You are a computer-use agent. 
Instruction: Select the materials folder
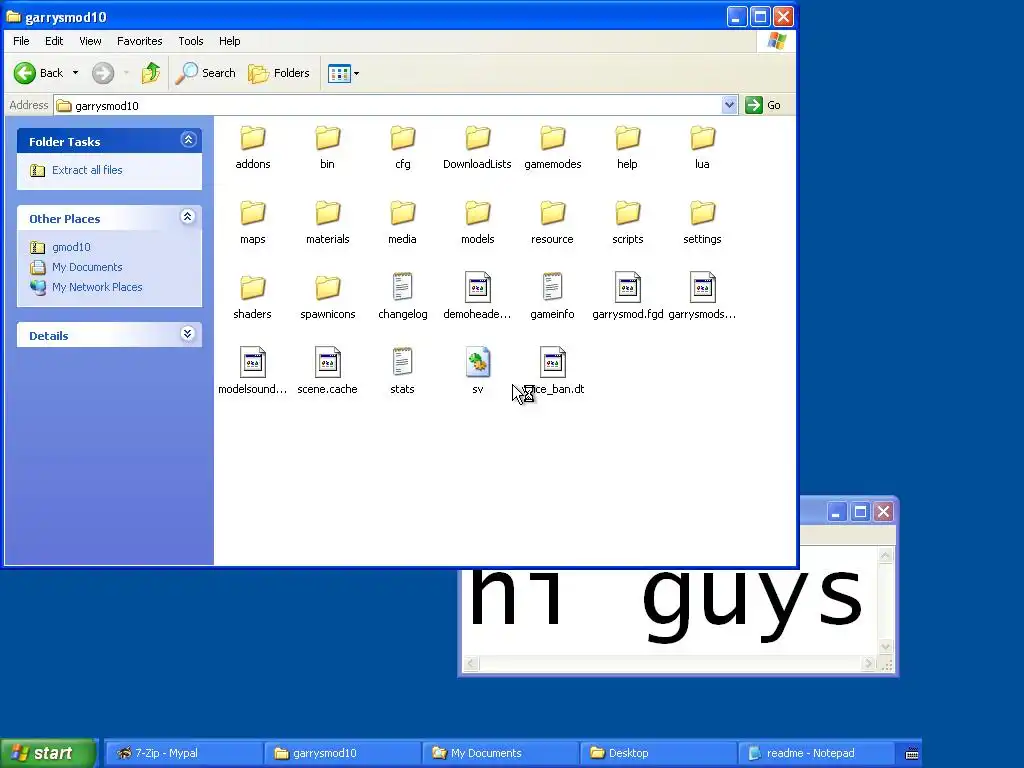point(327,223)
